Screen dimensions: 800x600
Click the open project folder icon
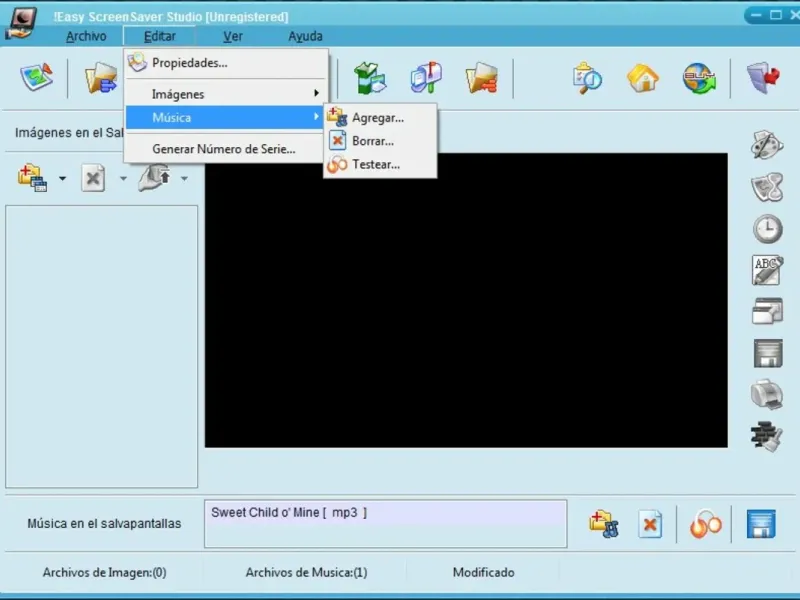click(x=101, y=78)
